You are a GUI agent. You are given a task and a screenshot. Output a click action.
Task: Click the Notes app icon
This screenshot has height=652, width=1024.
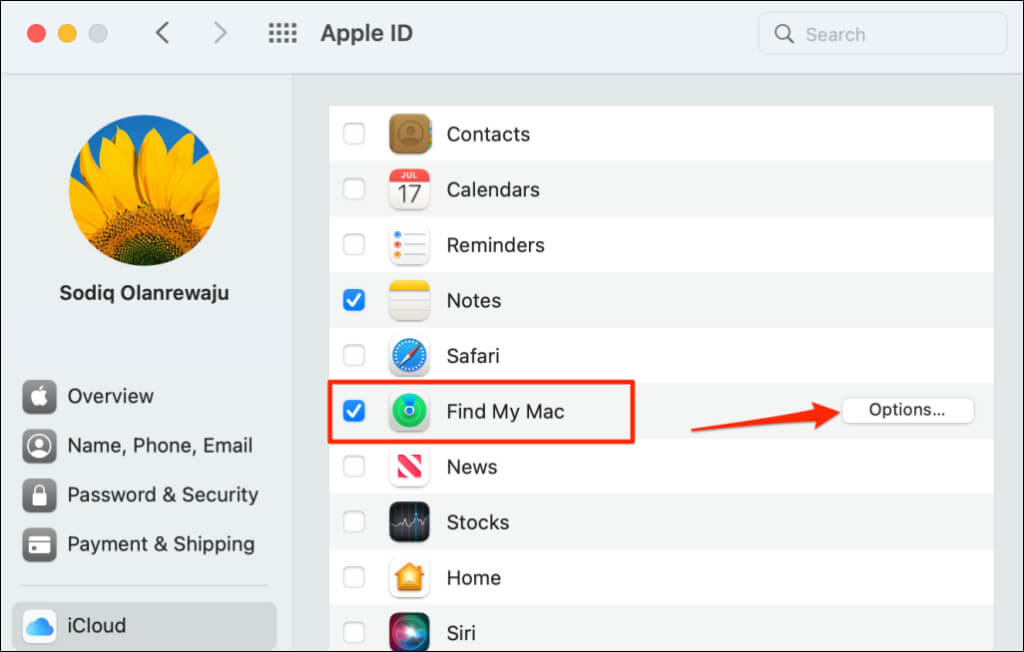[x=409, y=301]
